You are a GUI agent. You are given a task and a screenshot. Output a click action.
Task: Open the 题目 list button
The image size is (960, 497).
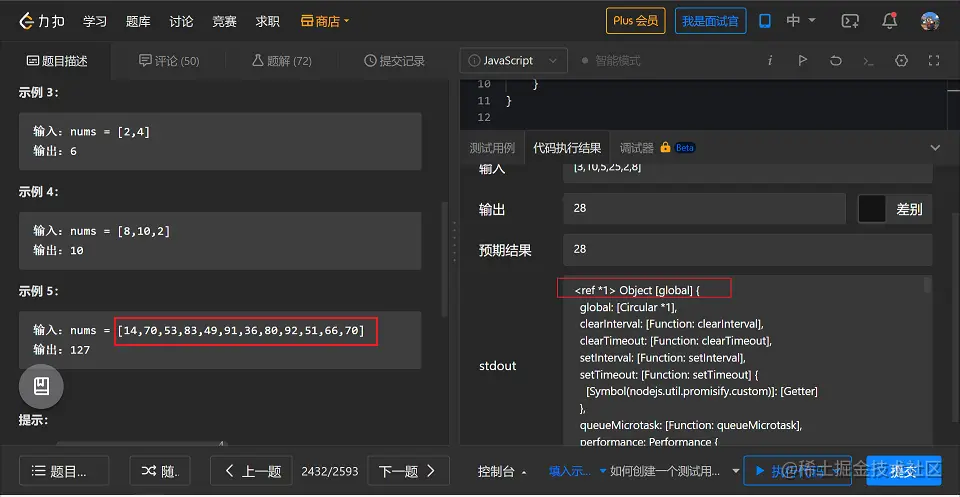pos(64,471)
